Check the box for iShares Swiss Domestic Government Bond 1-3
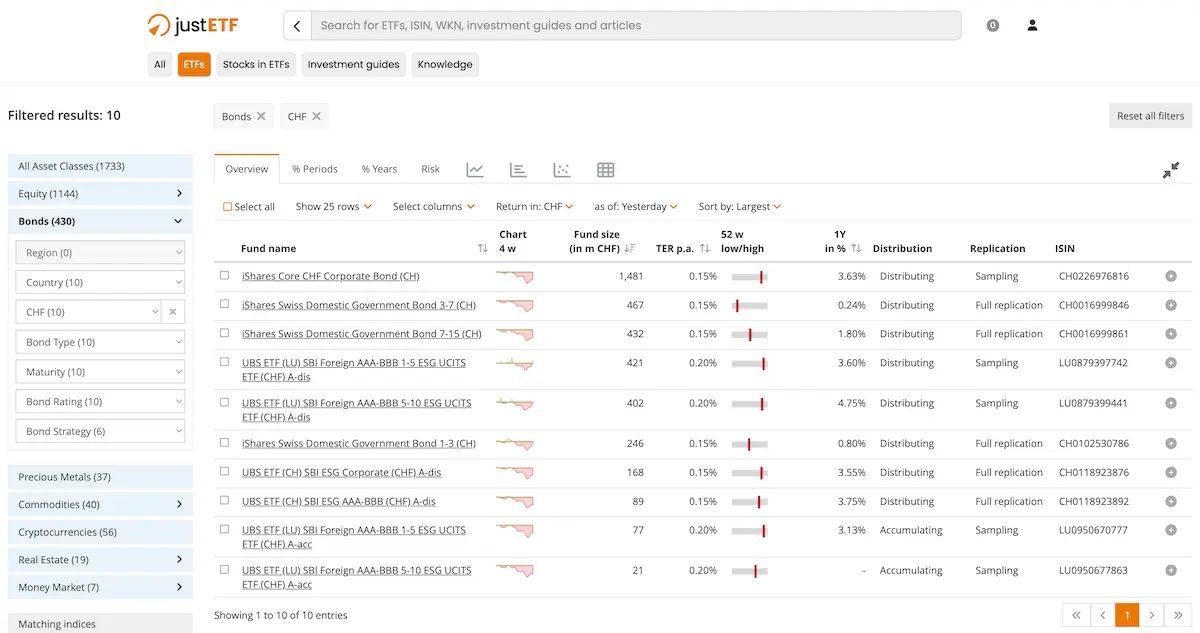The height and width of the screenshot is (633, 1200). click(x=225, y=442)
